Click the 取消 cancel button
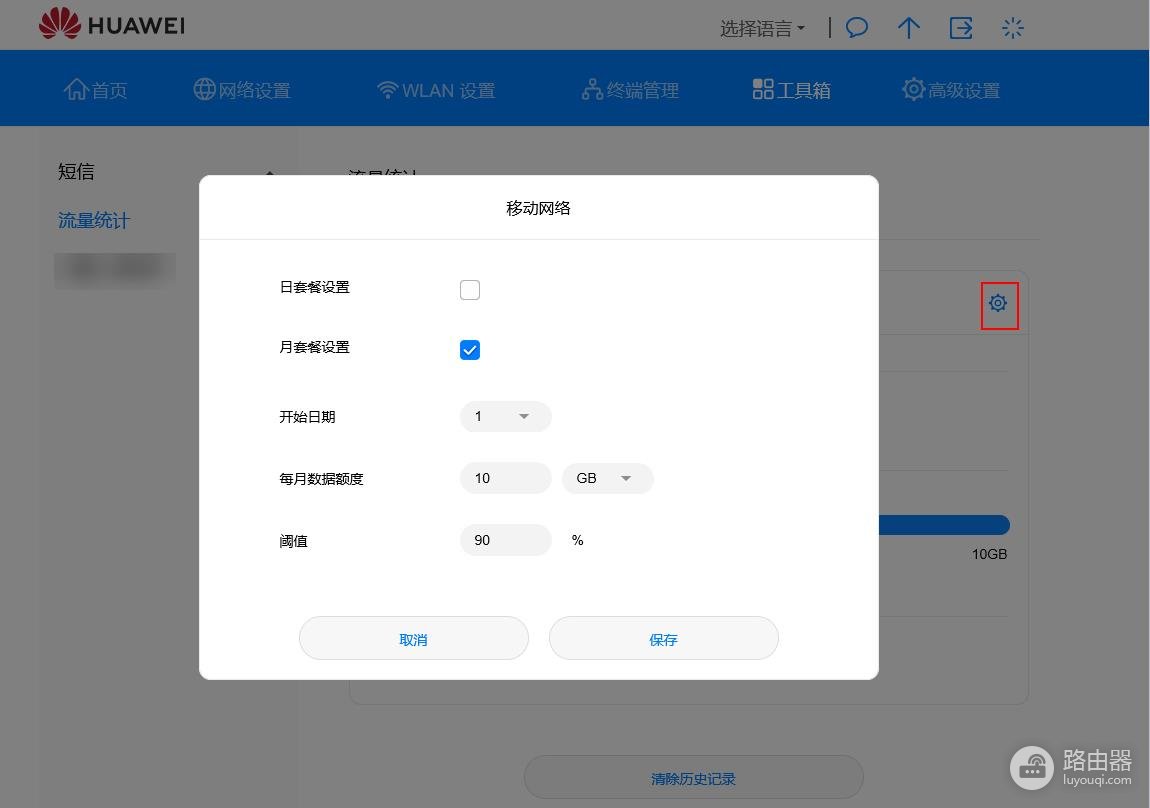The image size is (1150, 808). point(414,638)
